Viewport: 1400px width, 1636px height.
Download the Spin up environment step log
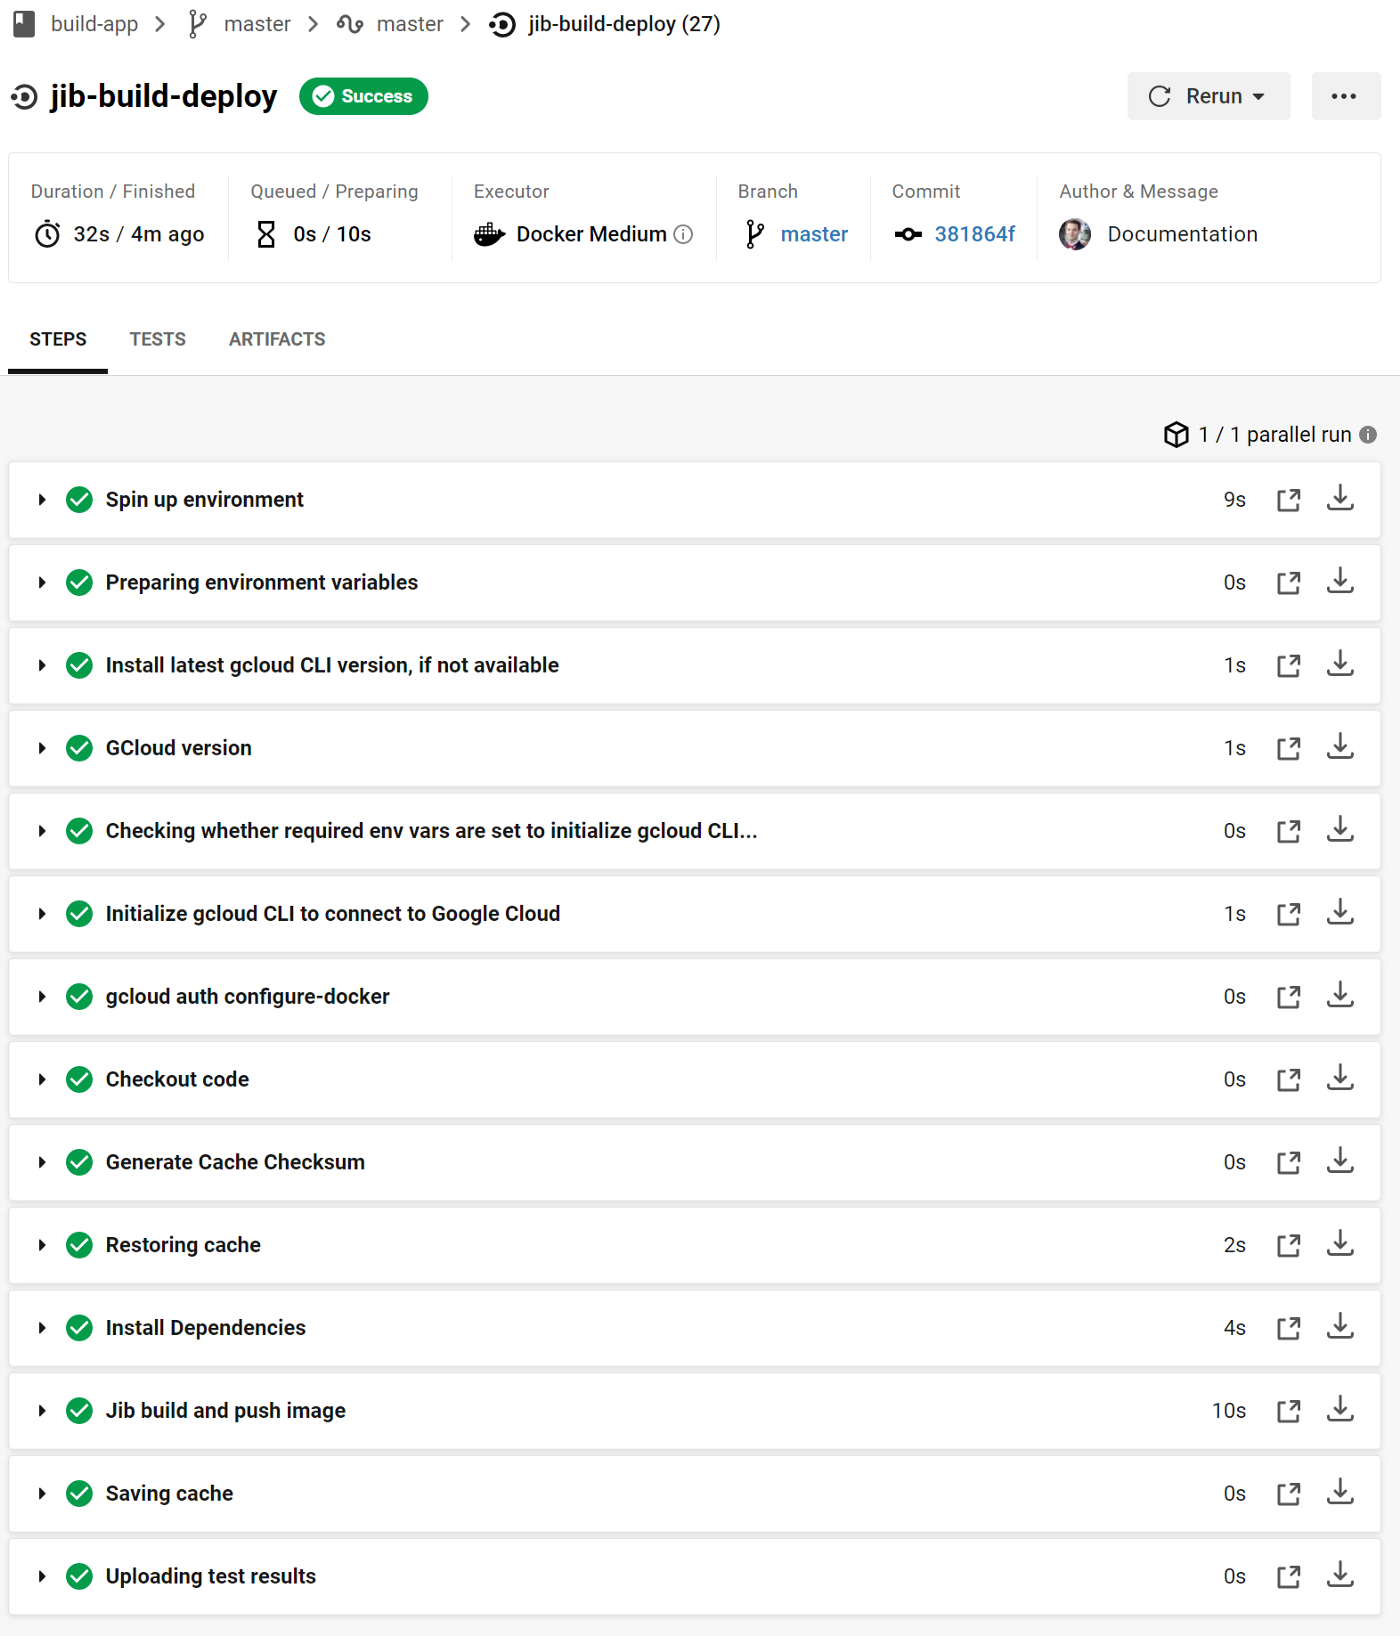click(x=1340, y=499)
